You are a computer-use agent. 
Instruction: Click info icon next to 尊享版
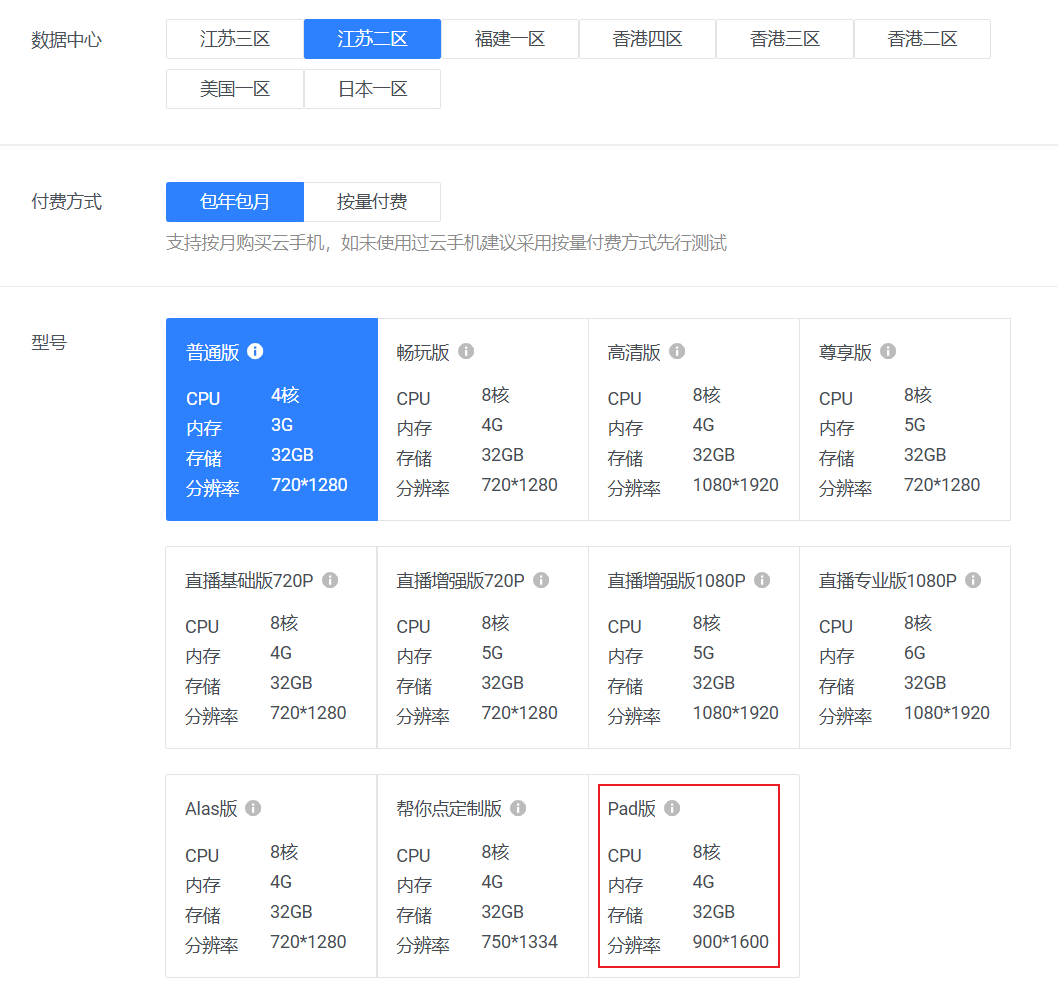888,352
